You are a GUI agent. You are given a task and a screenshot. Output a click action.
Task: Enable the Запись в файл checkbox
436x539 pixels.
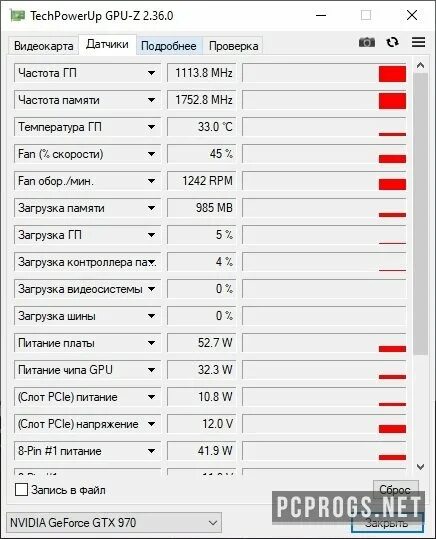[x=21, y=490]
